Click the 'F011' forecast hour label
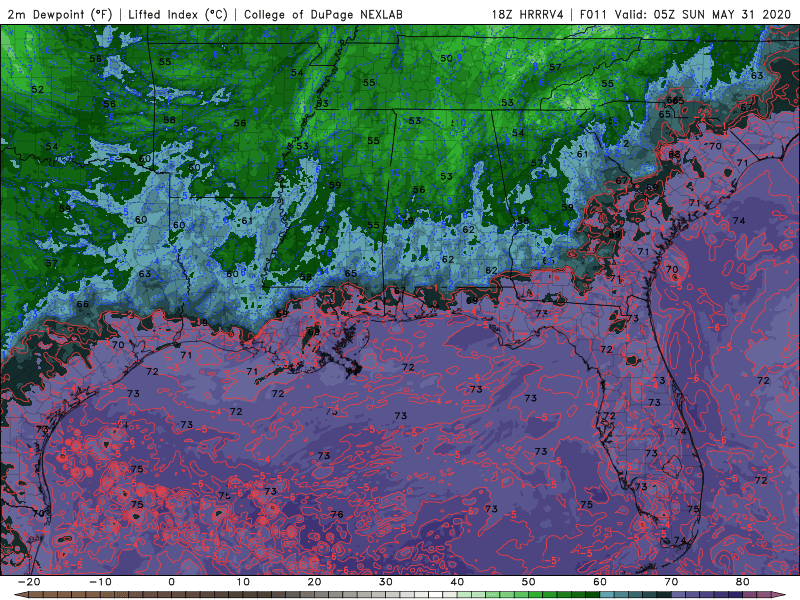800x600 pixels. pos(593,14)
